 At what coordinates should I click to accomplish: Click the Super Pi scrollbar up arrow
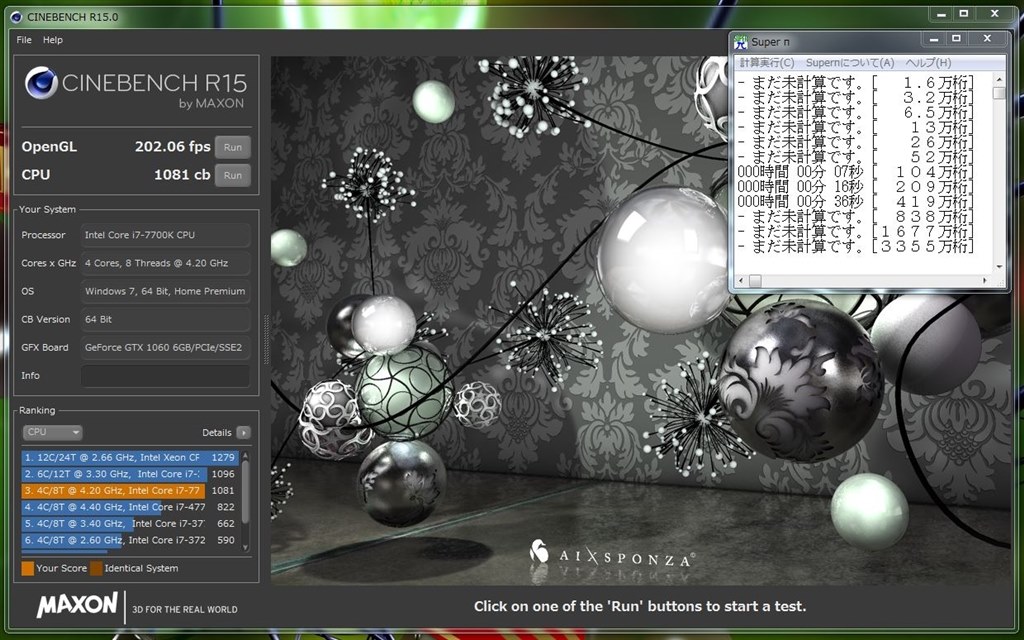pos(998,79)
